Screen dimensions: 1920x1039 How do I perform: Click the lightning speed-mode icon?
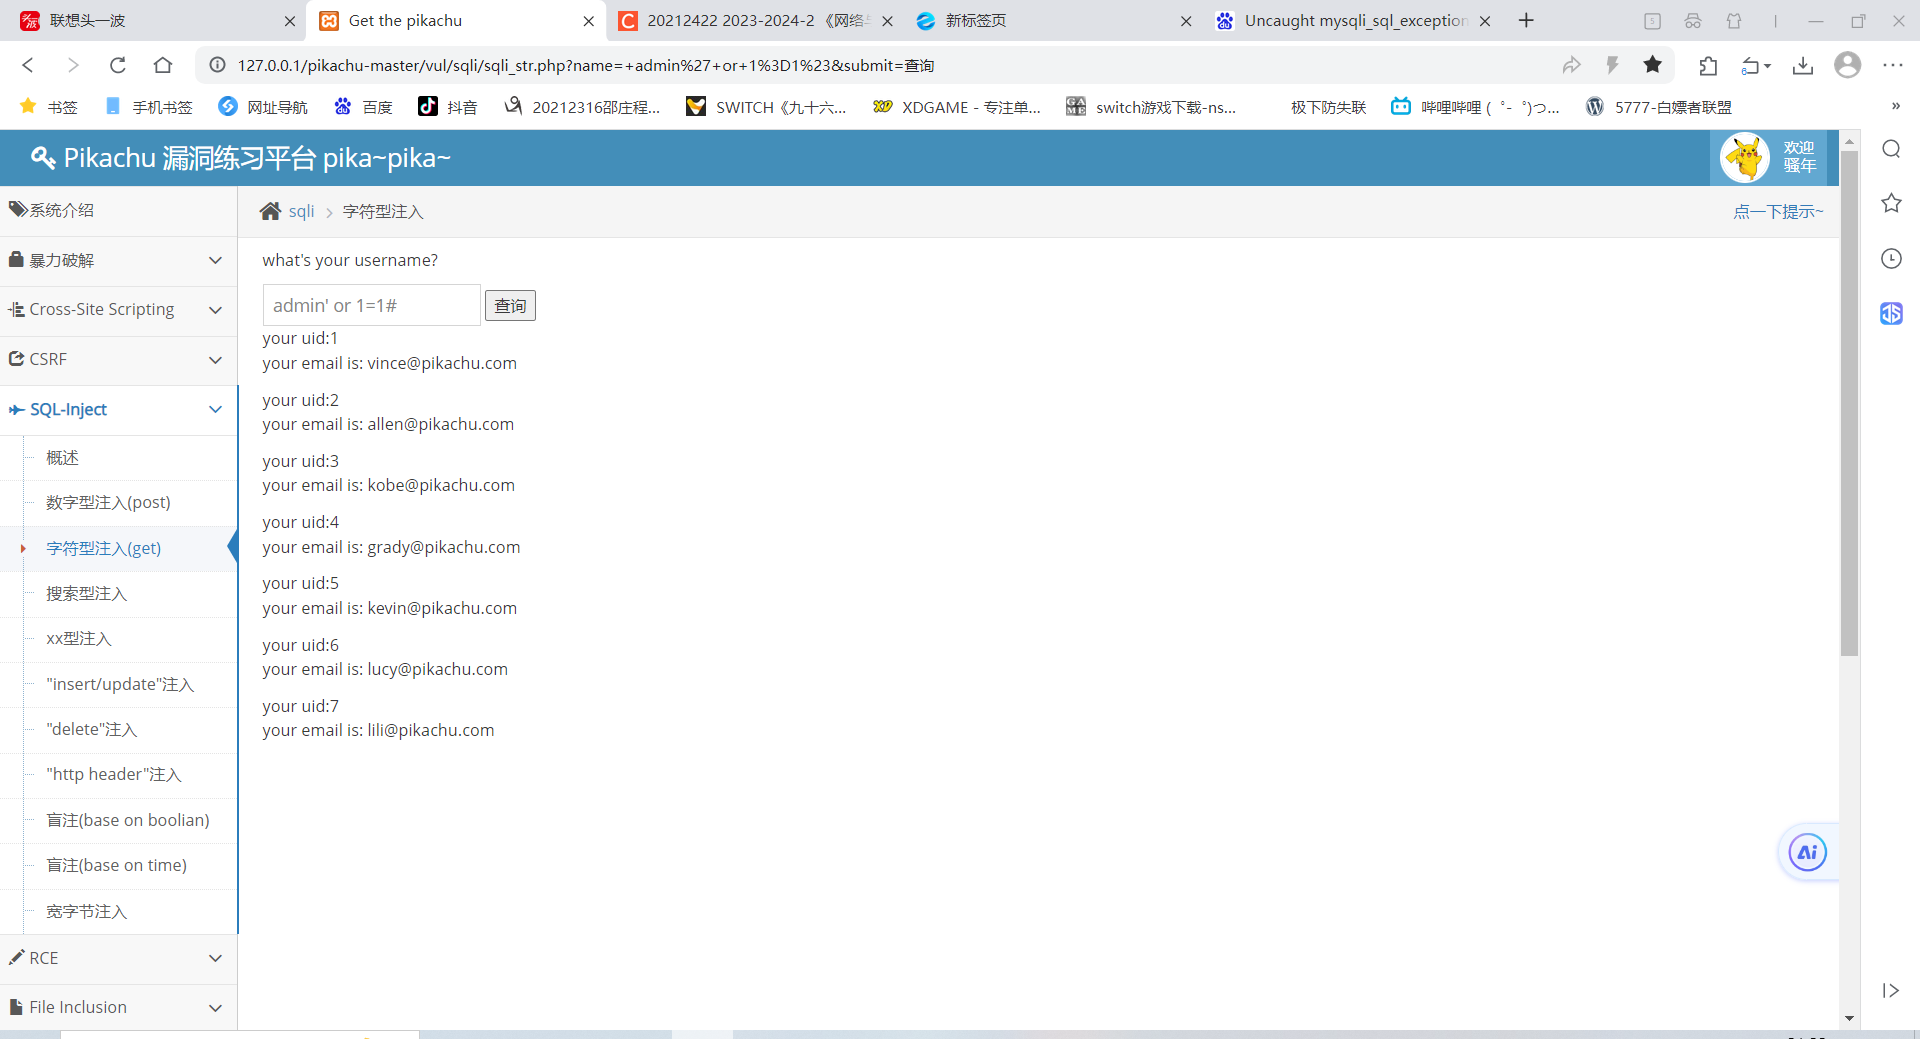coord(1612,65)
